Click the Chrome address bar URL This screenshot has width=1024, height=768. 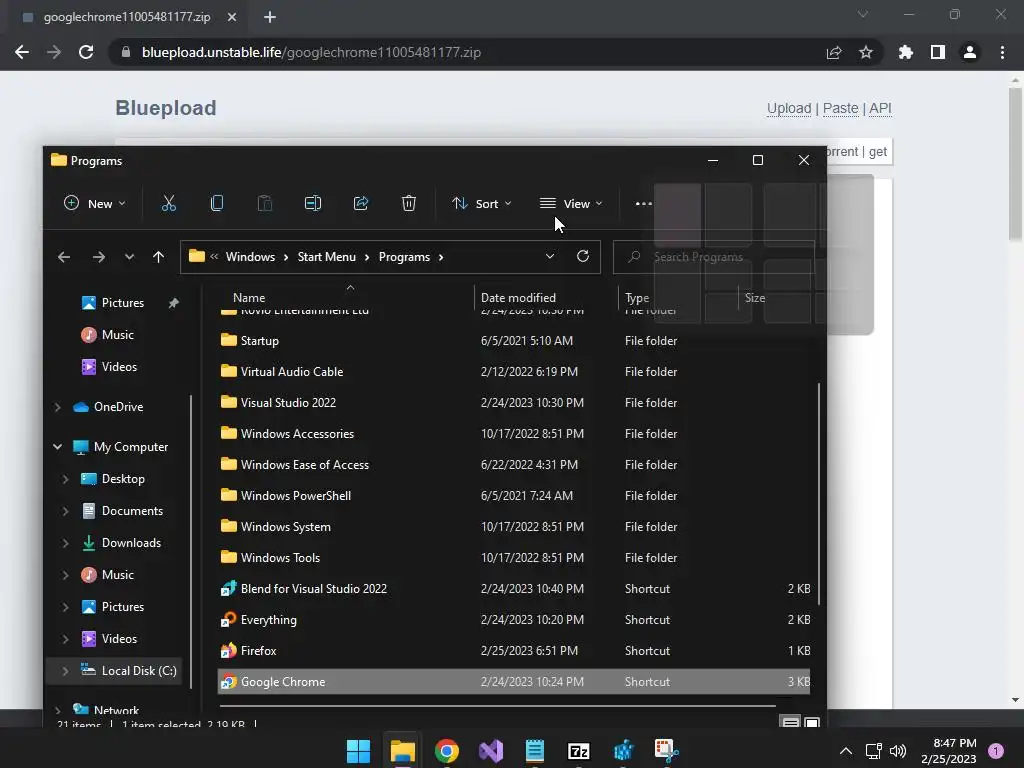pyautogui.click(x=311, y=52)
